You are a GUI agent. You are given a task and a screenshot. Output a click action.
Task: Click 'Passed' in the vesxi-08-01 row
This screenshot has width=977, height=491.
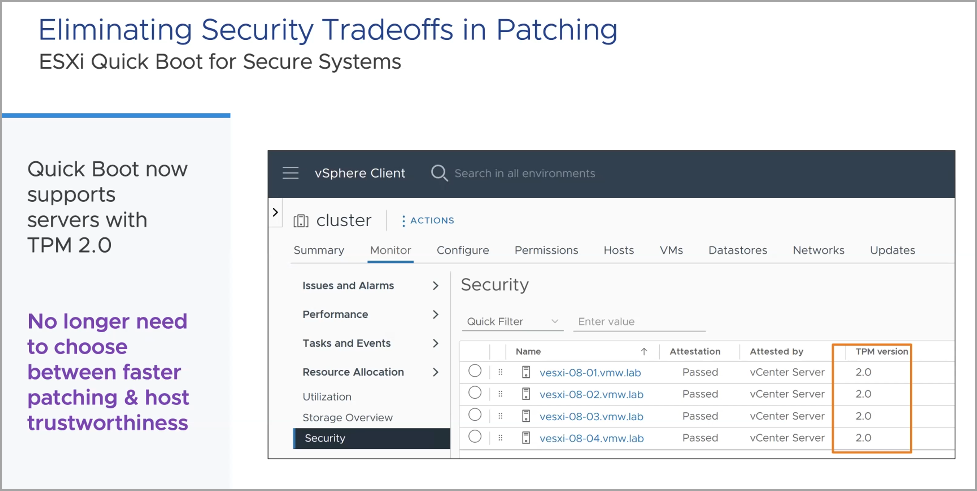tap(700, 372)
